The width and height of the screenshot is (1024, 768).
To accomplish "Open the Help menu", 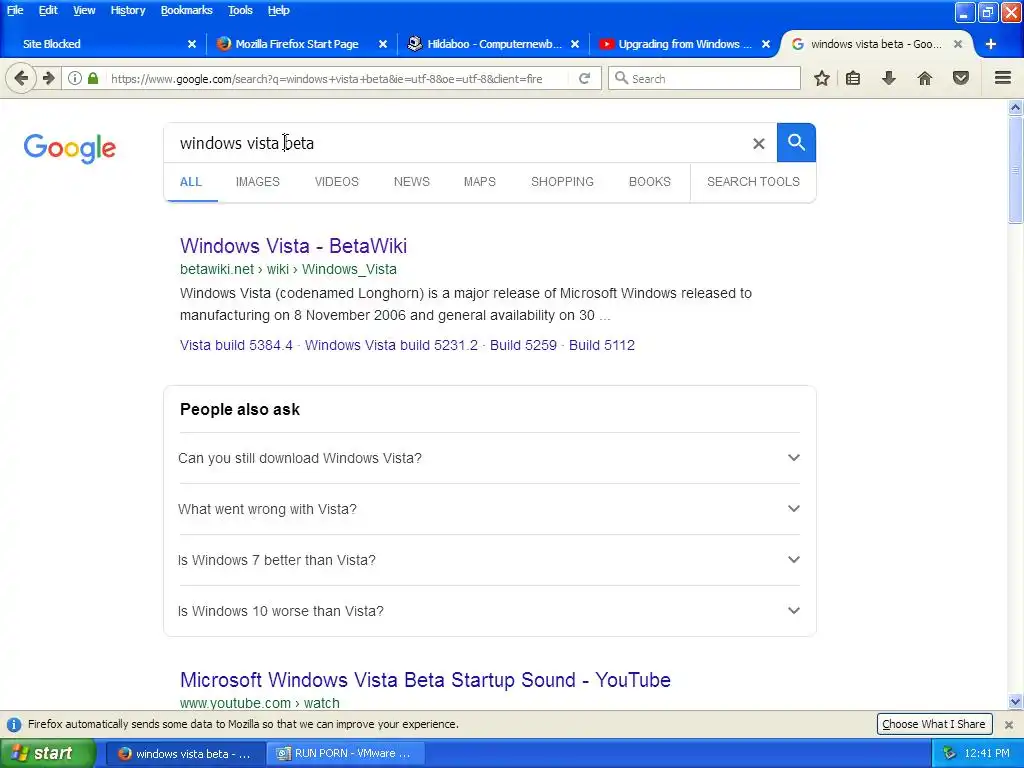I will [x=278, y=10].
